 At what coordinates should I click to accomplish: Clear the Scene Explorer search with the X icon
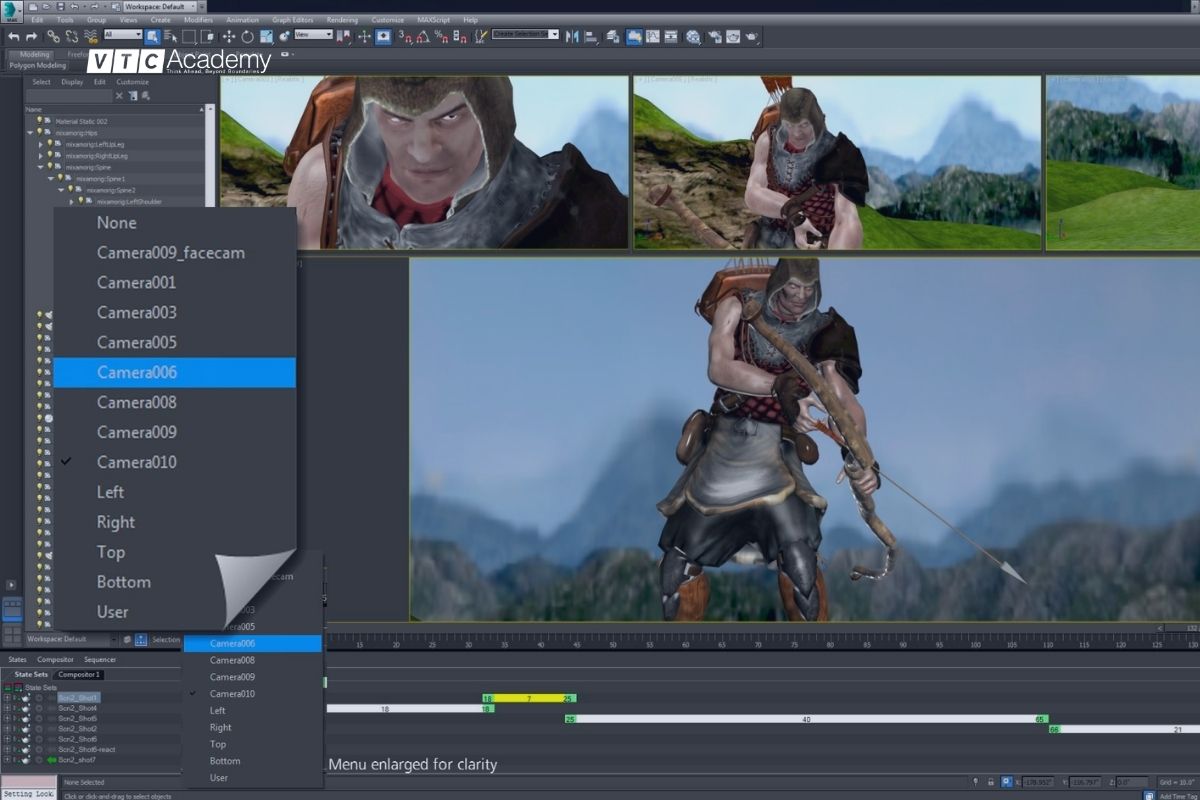coord(118,95)
